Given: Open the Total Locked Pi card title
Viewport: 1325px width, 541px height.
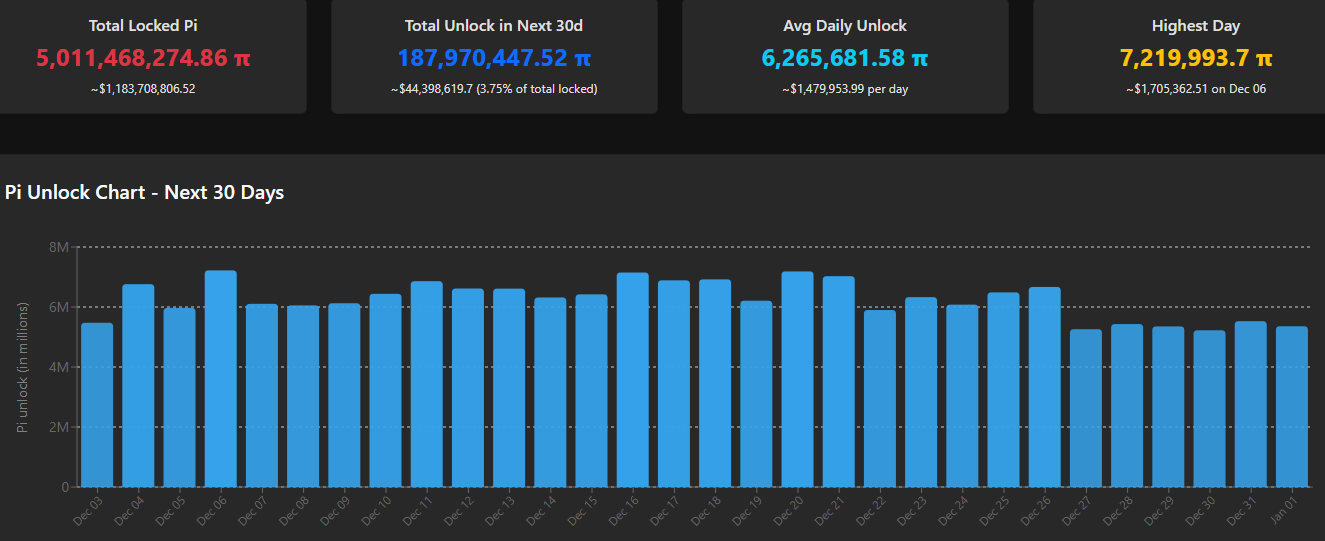Looking at the screenshot, I should [143, 26].
